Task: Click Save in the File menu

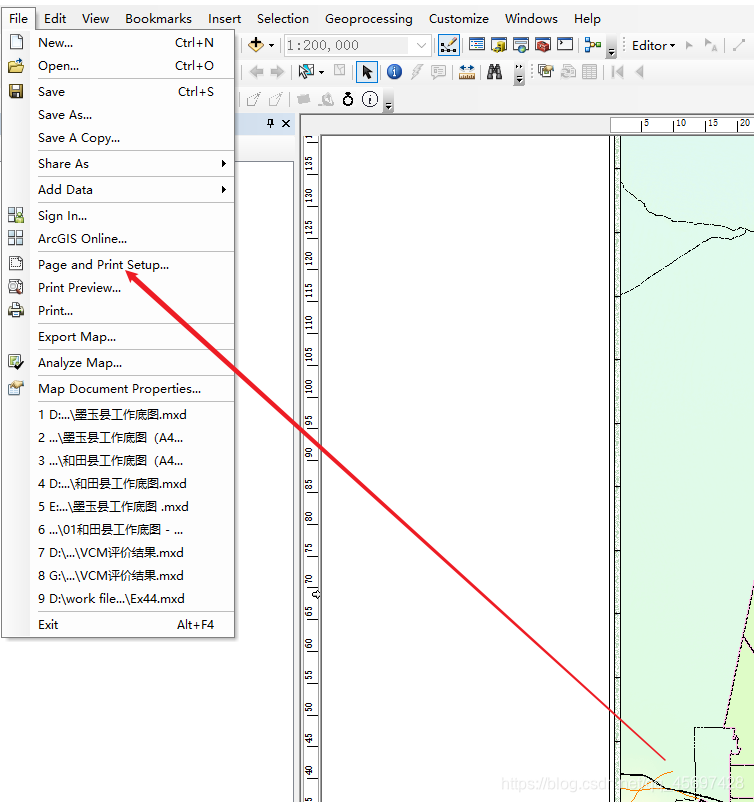Action: pyautogui.click(x=119, y=92)
